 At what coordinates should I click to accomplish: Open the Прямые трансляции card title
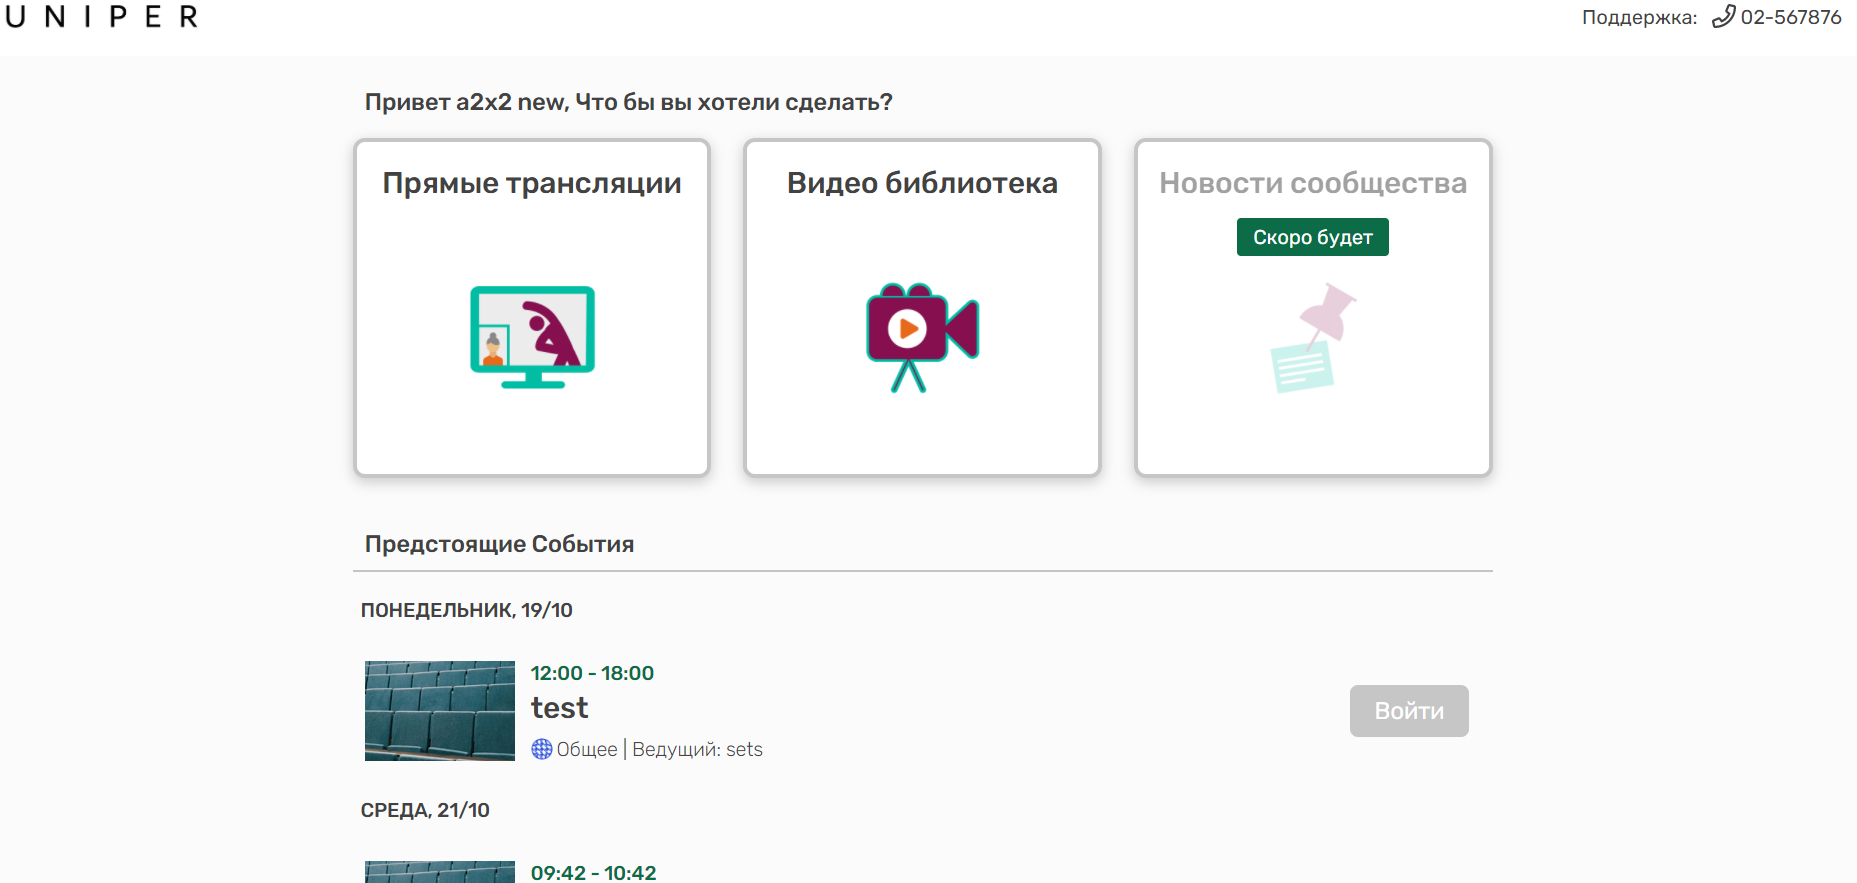[x=532, y=183]
